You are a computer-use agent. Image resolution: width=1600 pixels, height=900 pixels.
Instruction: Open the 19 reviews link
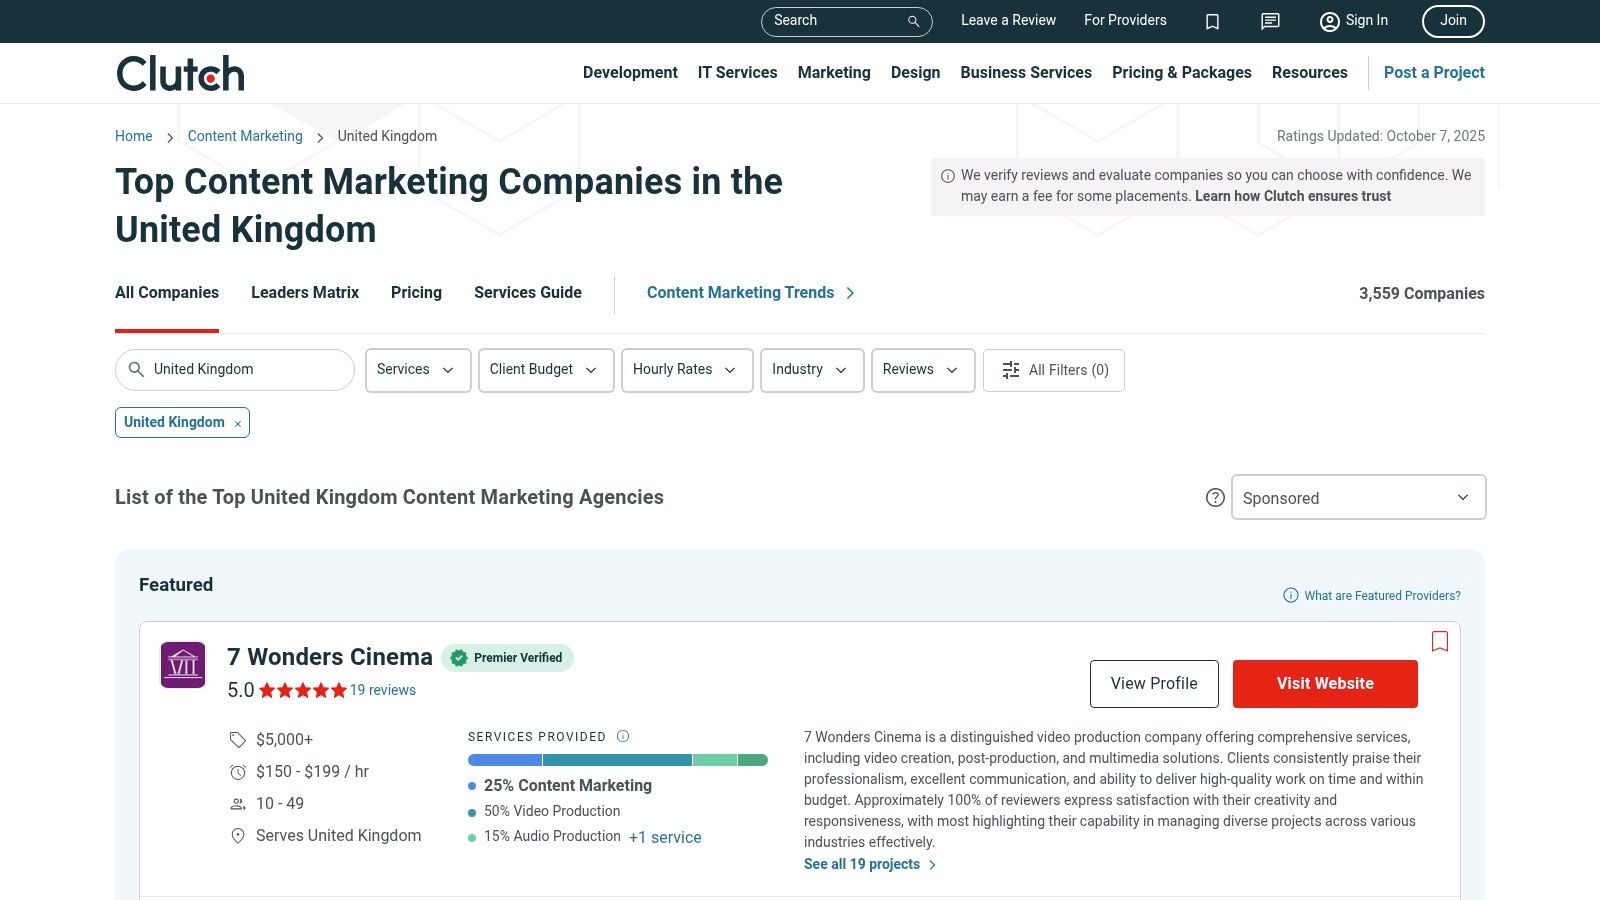point(382,690)
